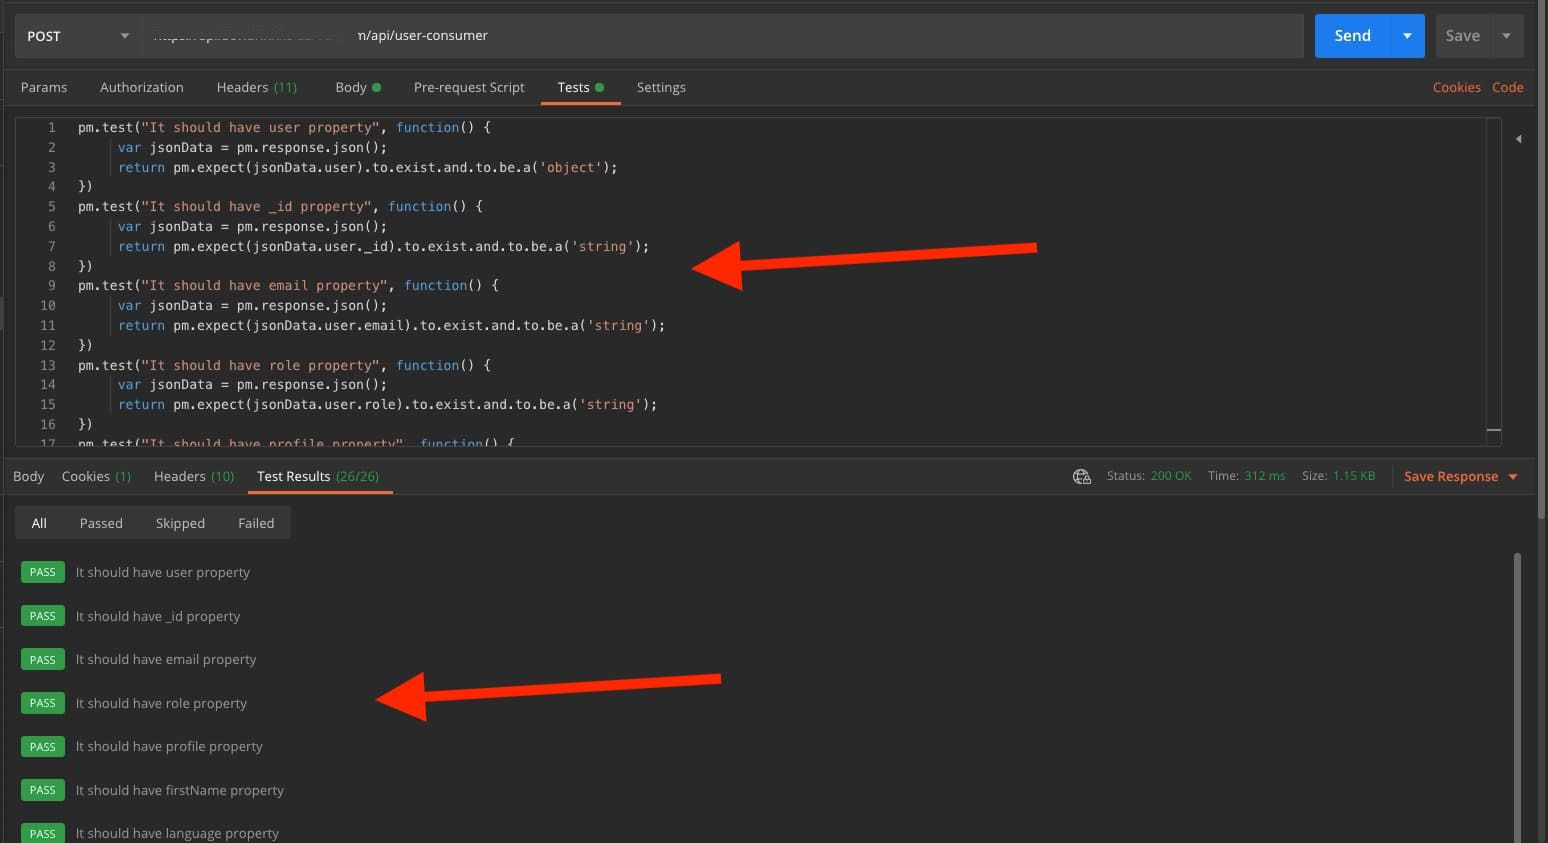Switch to the Params tab
Viewport: 1548px width, 843px height.
click(x=44, y=87)
